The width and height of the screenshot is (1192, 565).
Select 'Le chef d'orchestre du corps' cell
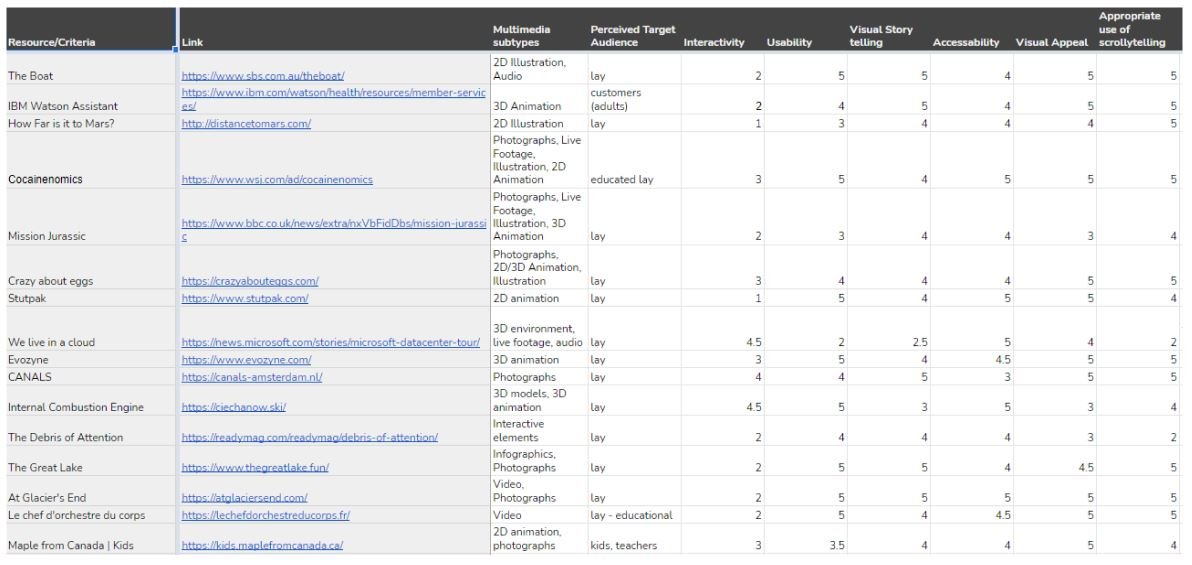click(x=90, y=515)
